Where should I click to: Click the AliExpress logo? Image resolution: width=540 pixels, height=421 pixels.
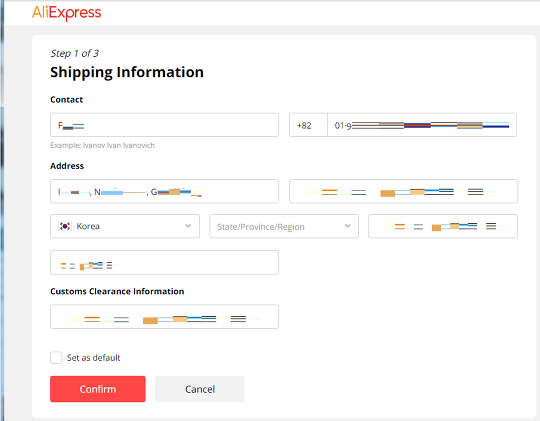click(x=66, y=13)
